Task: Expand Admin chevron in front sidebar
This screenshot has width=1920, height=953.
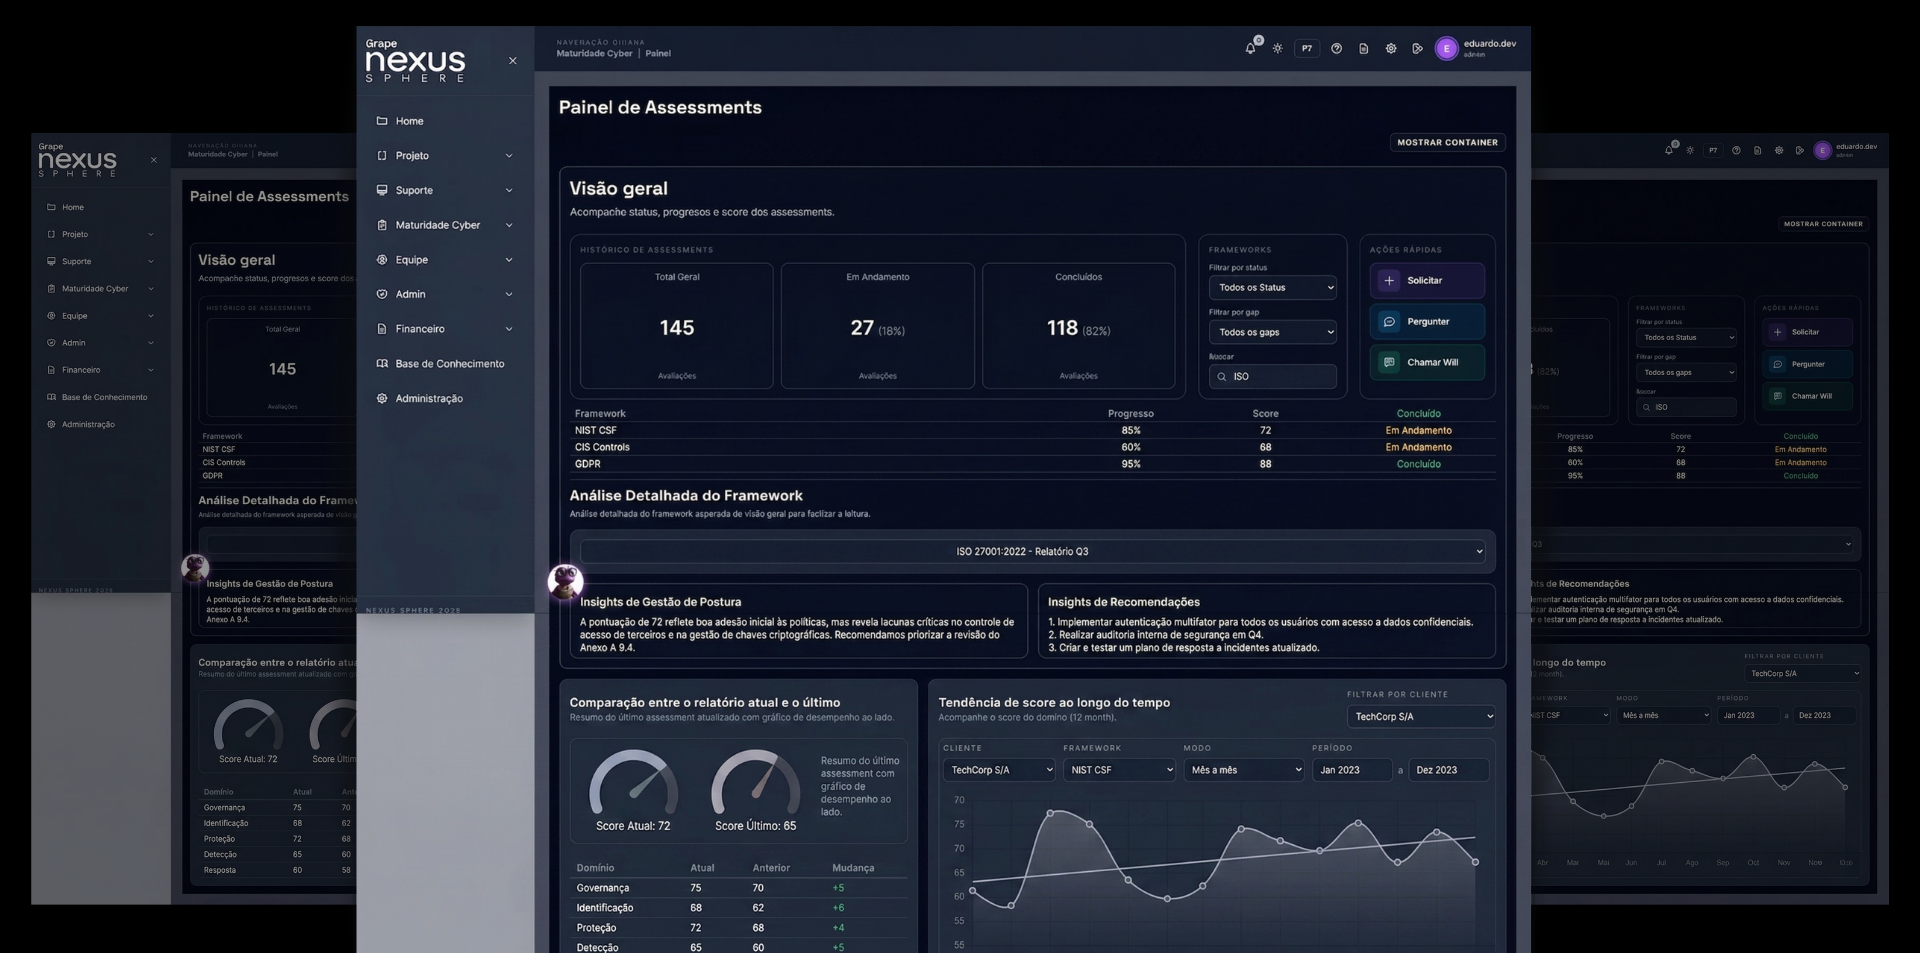Action: click(509, 294)
